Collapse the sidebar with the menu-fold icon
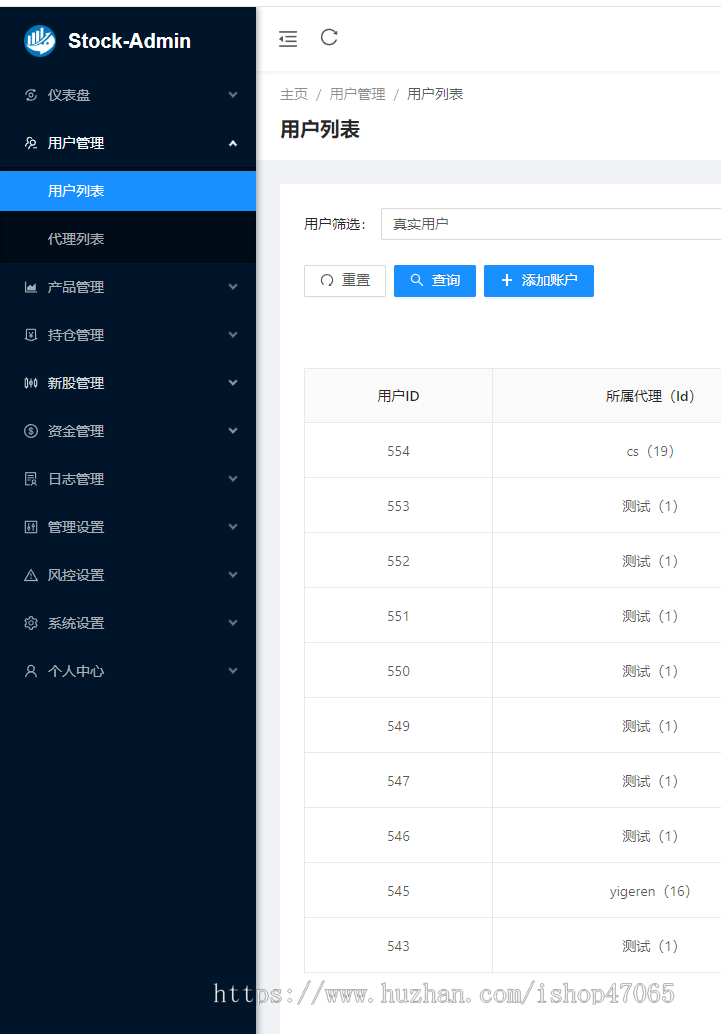Viewport: 721px width, 1034px height. click(x=288, y=39)
